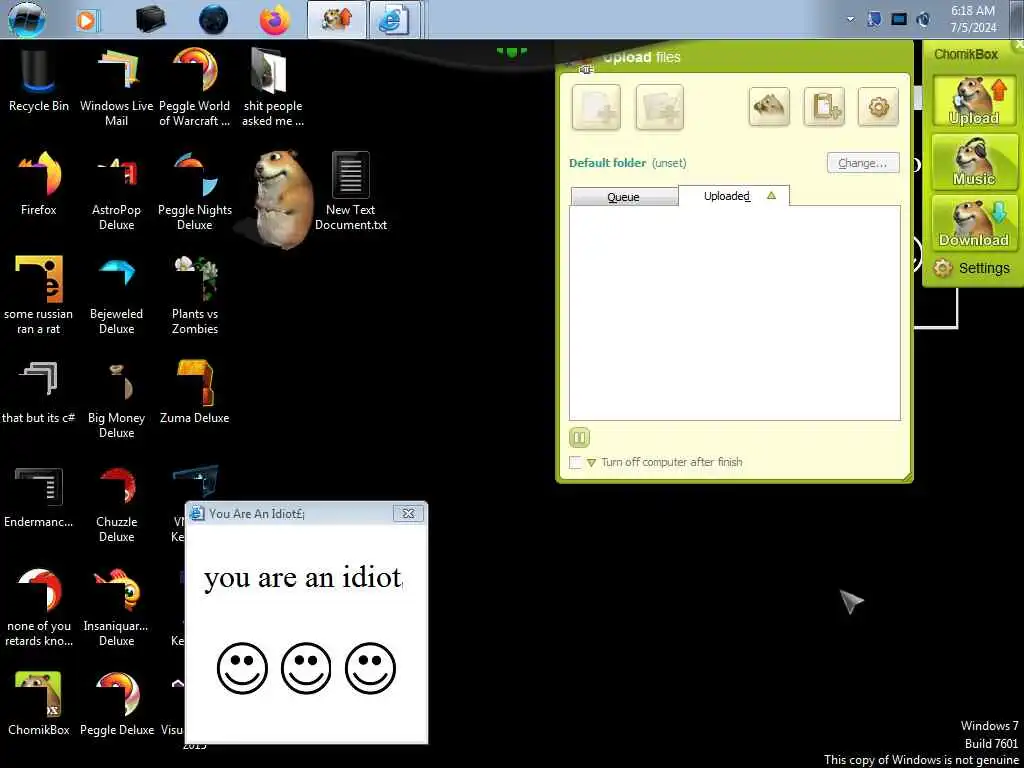Click clipboard add icon in Upload toolbar
The width and height of the screenshot is (1024, 768).
824,106
